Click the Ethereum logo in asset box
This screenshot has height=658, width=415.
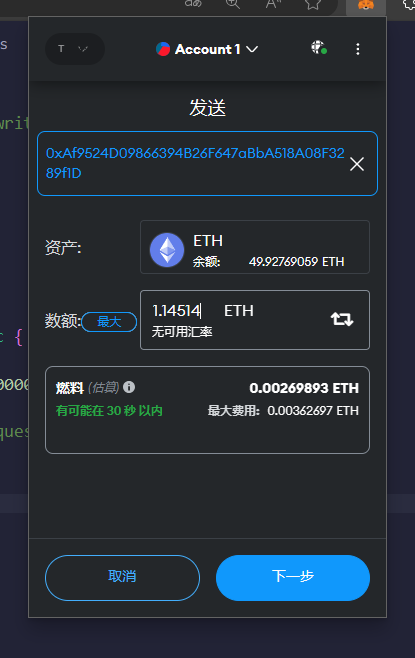[167, 250]
